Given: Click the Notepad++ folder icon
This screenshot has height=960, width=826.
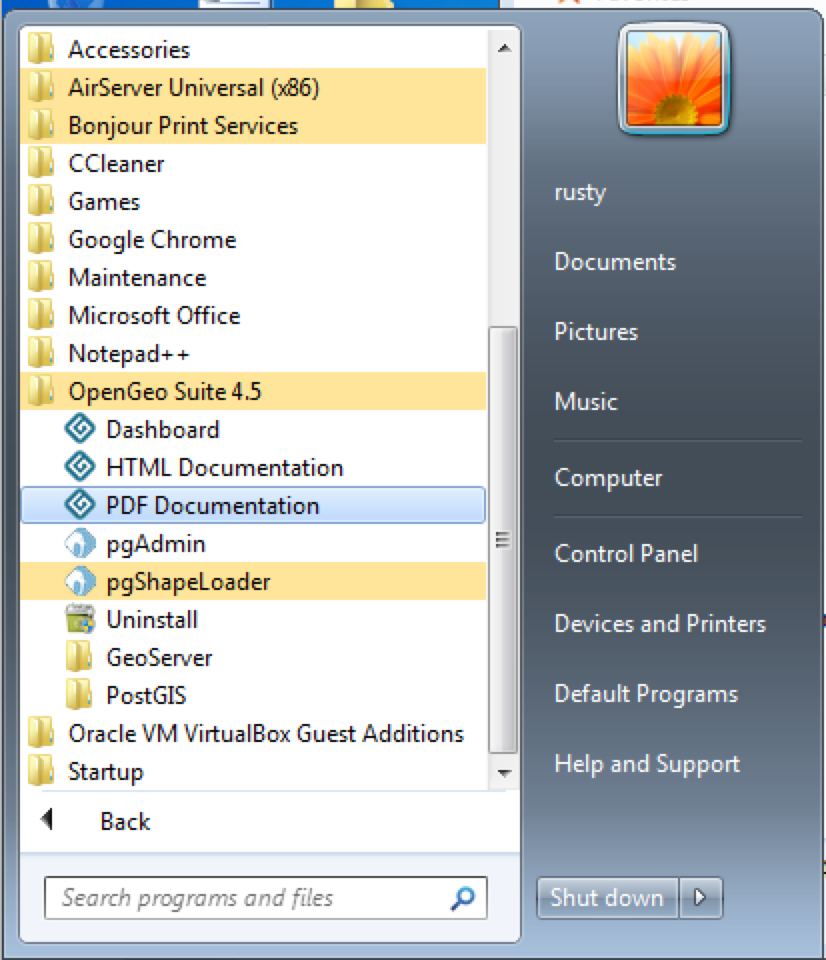Looking at the screenshot, I should point(42,353).
